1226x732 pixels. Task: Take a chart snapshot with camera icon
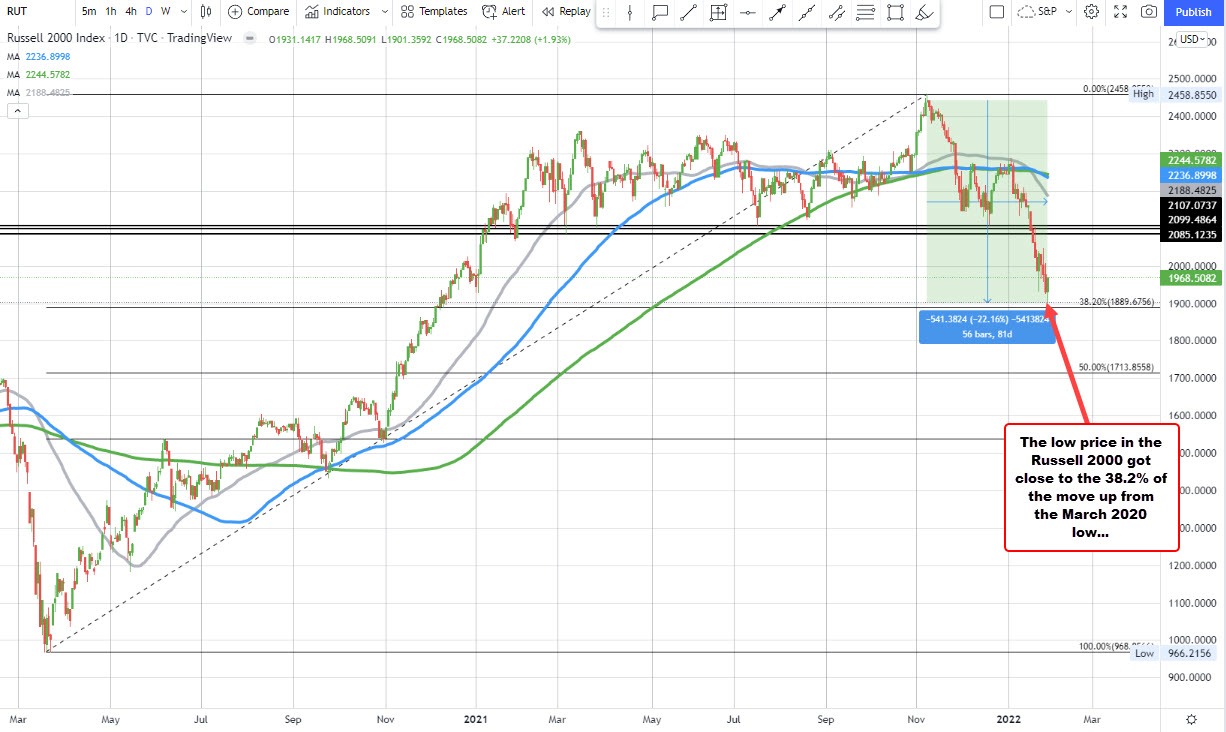(x=1149, y=12)
